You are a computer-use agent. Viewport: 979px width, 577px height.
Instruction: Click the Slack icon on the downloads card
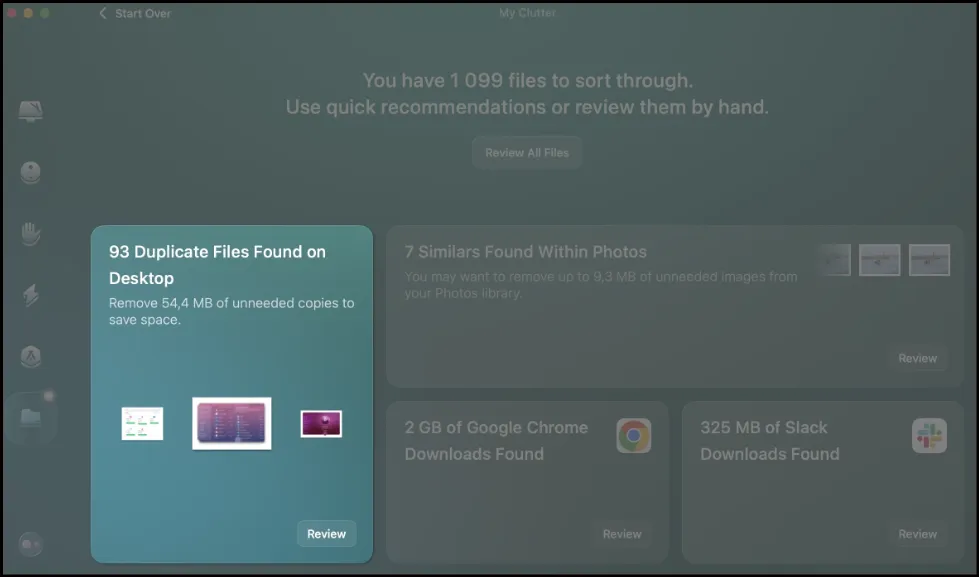click(x=930, y=434)
